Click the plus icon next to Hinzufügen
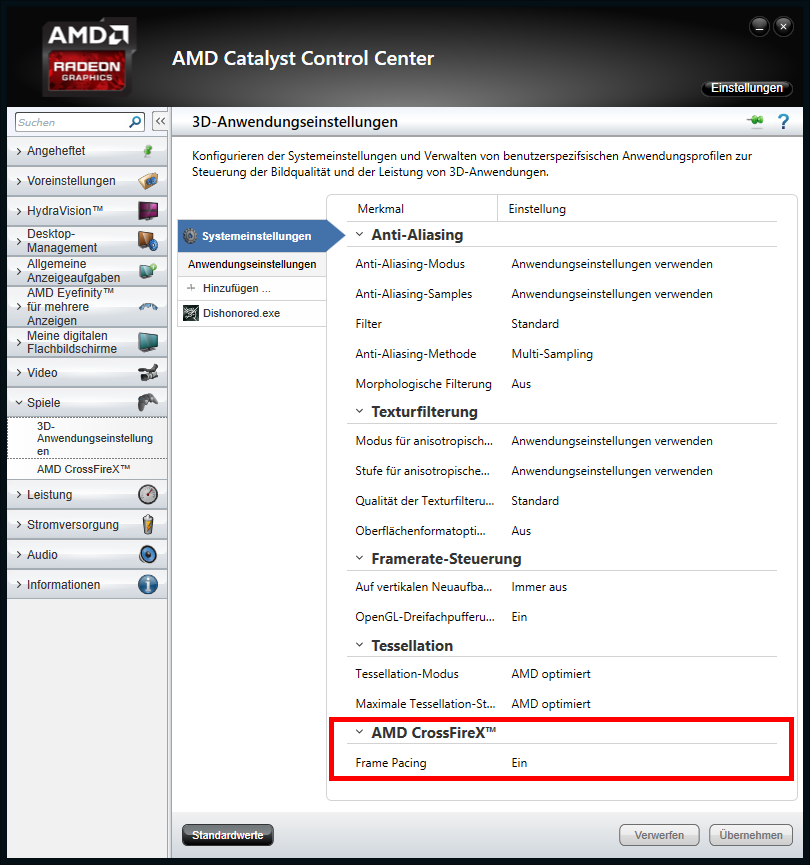Viewport: 810px width, 865px height. [x=191, y=287]
